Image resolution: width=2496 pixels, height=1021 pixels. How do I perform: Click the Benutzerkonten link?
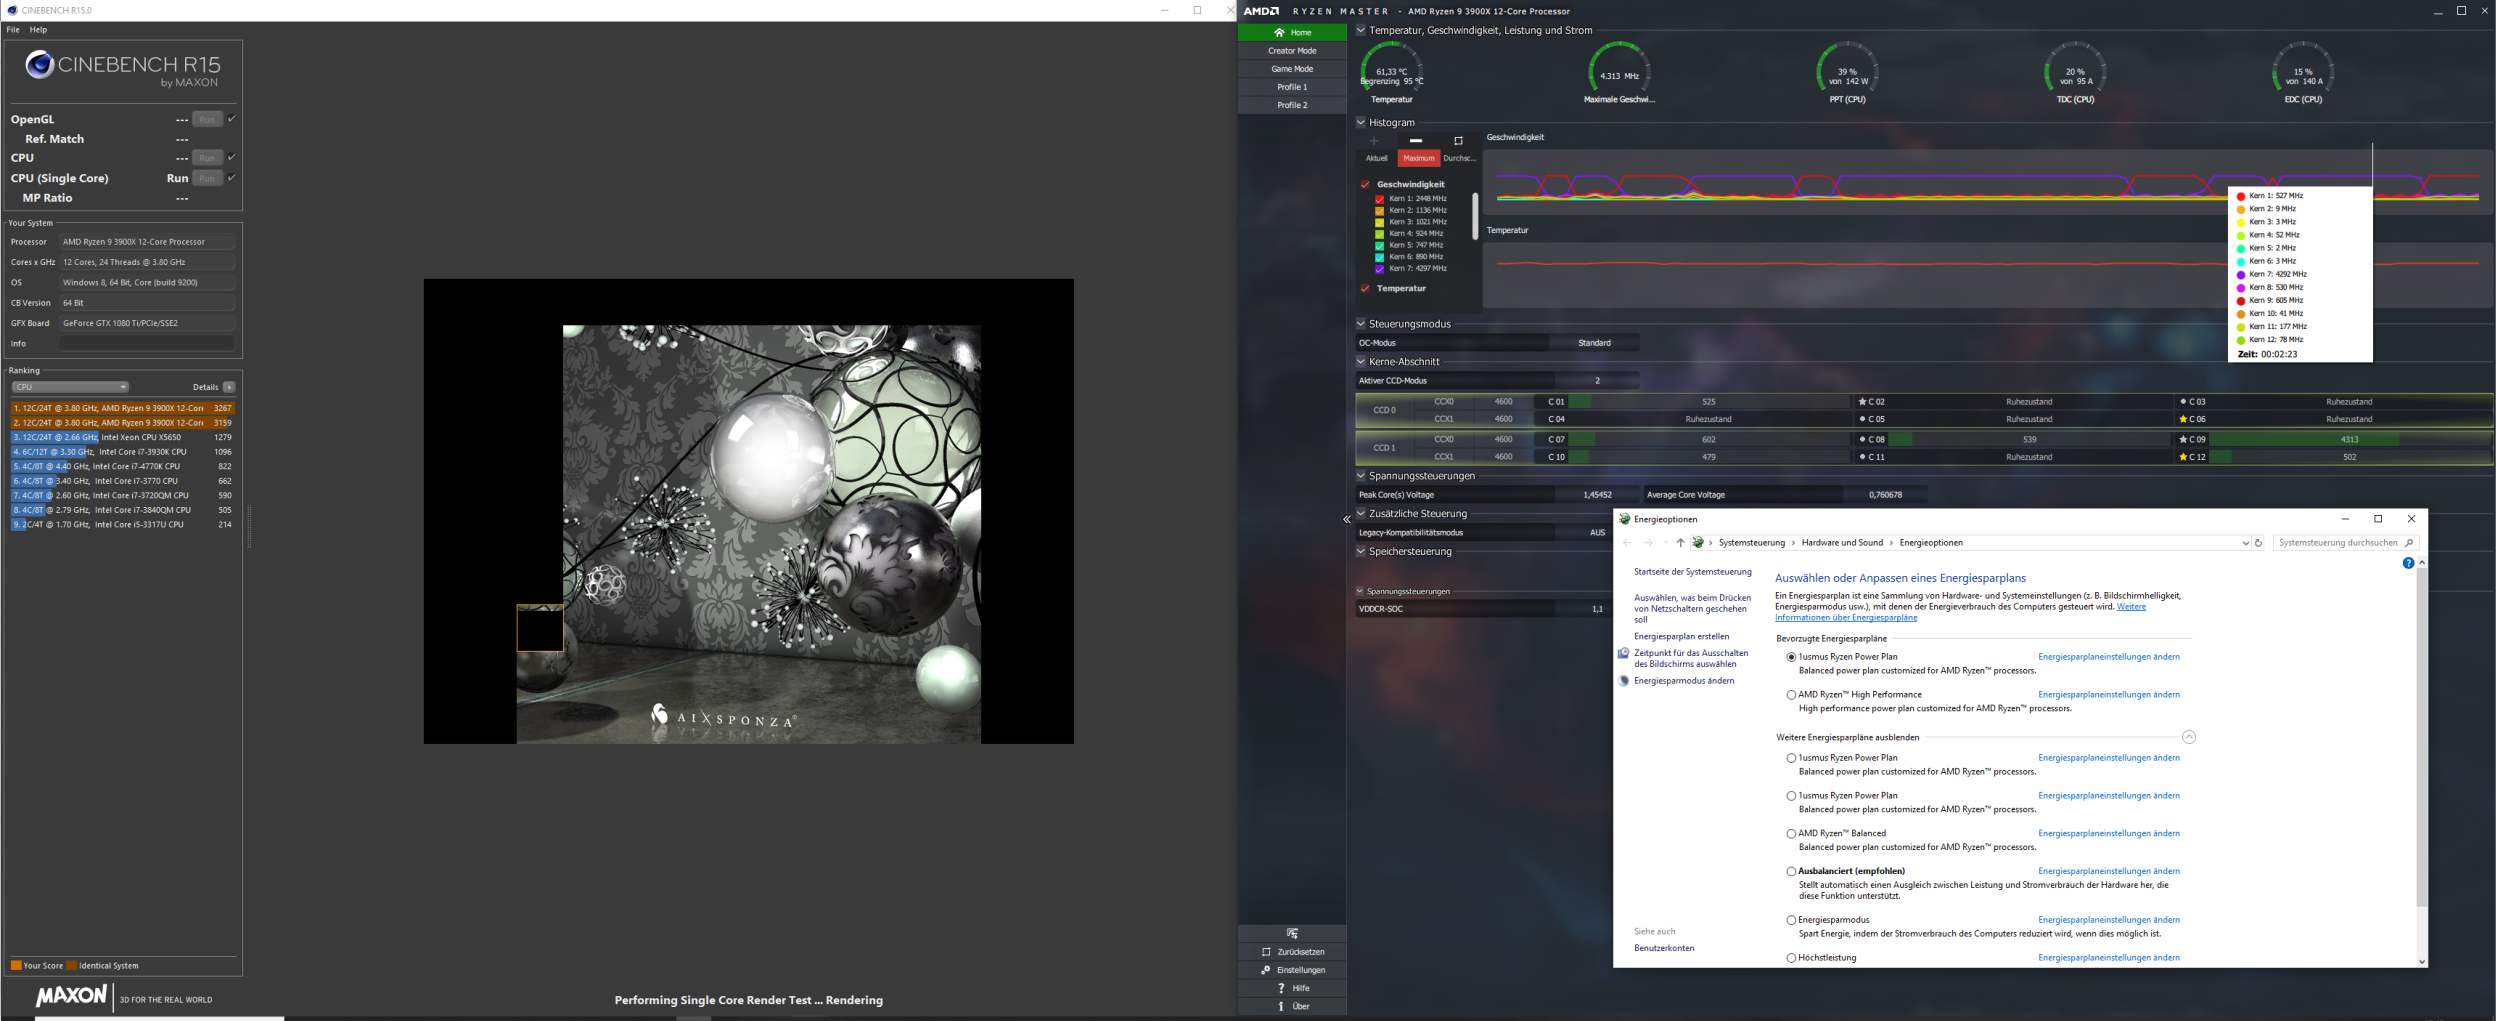point(1664,948)
